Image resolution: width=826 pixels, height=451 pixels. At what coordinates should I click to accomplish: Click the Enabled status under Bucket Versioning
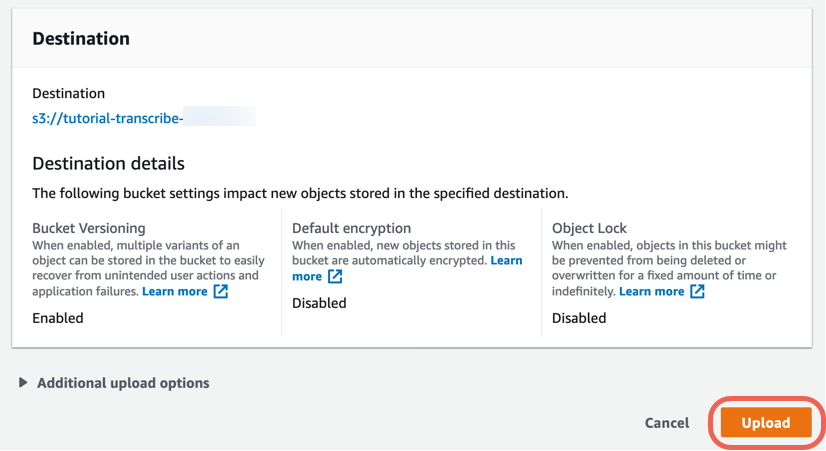click(58, 318)
